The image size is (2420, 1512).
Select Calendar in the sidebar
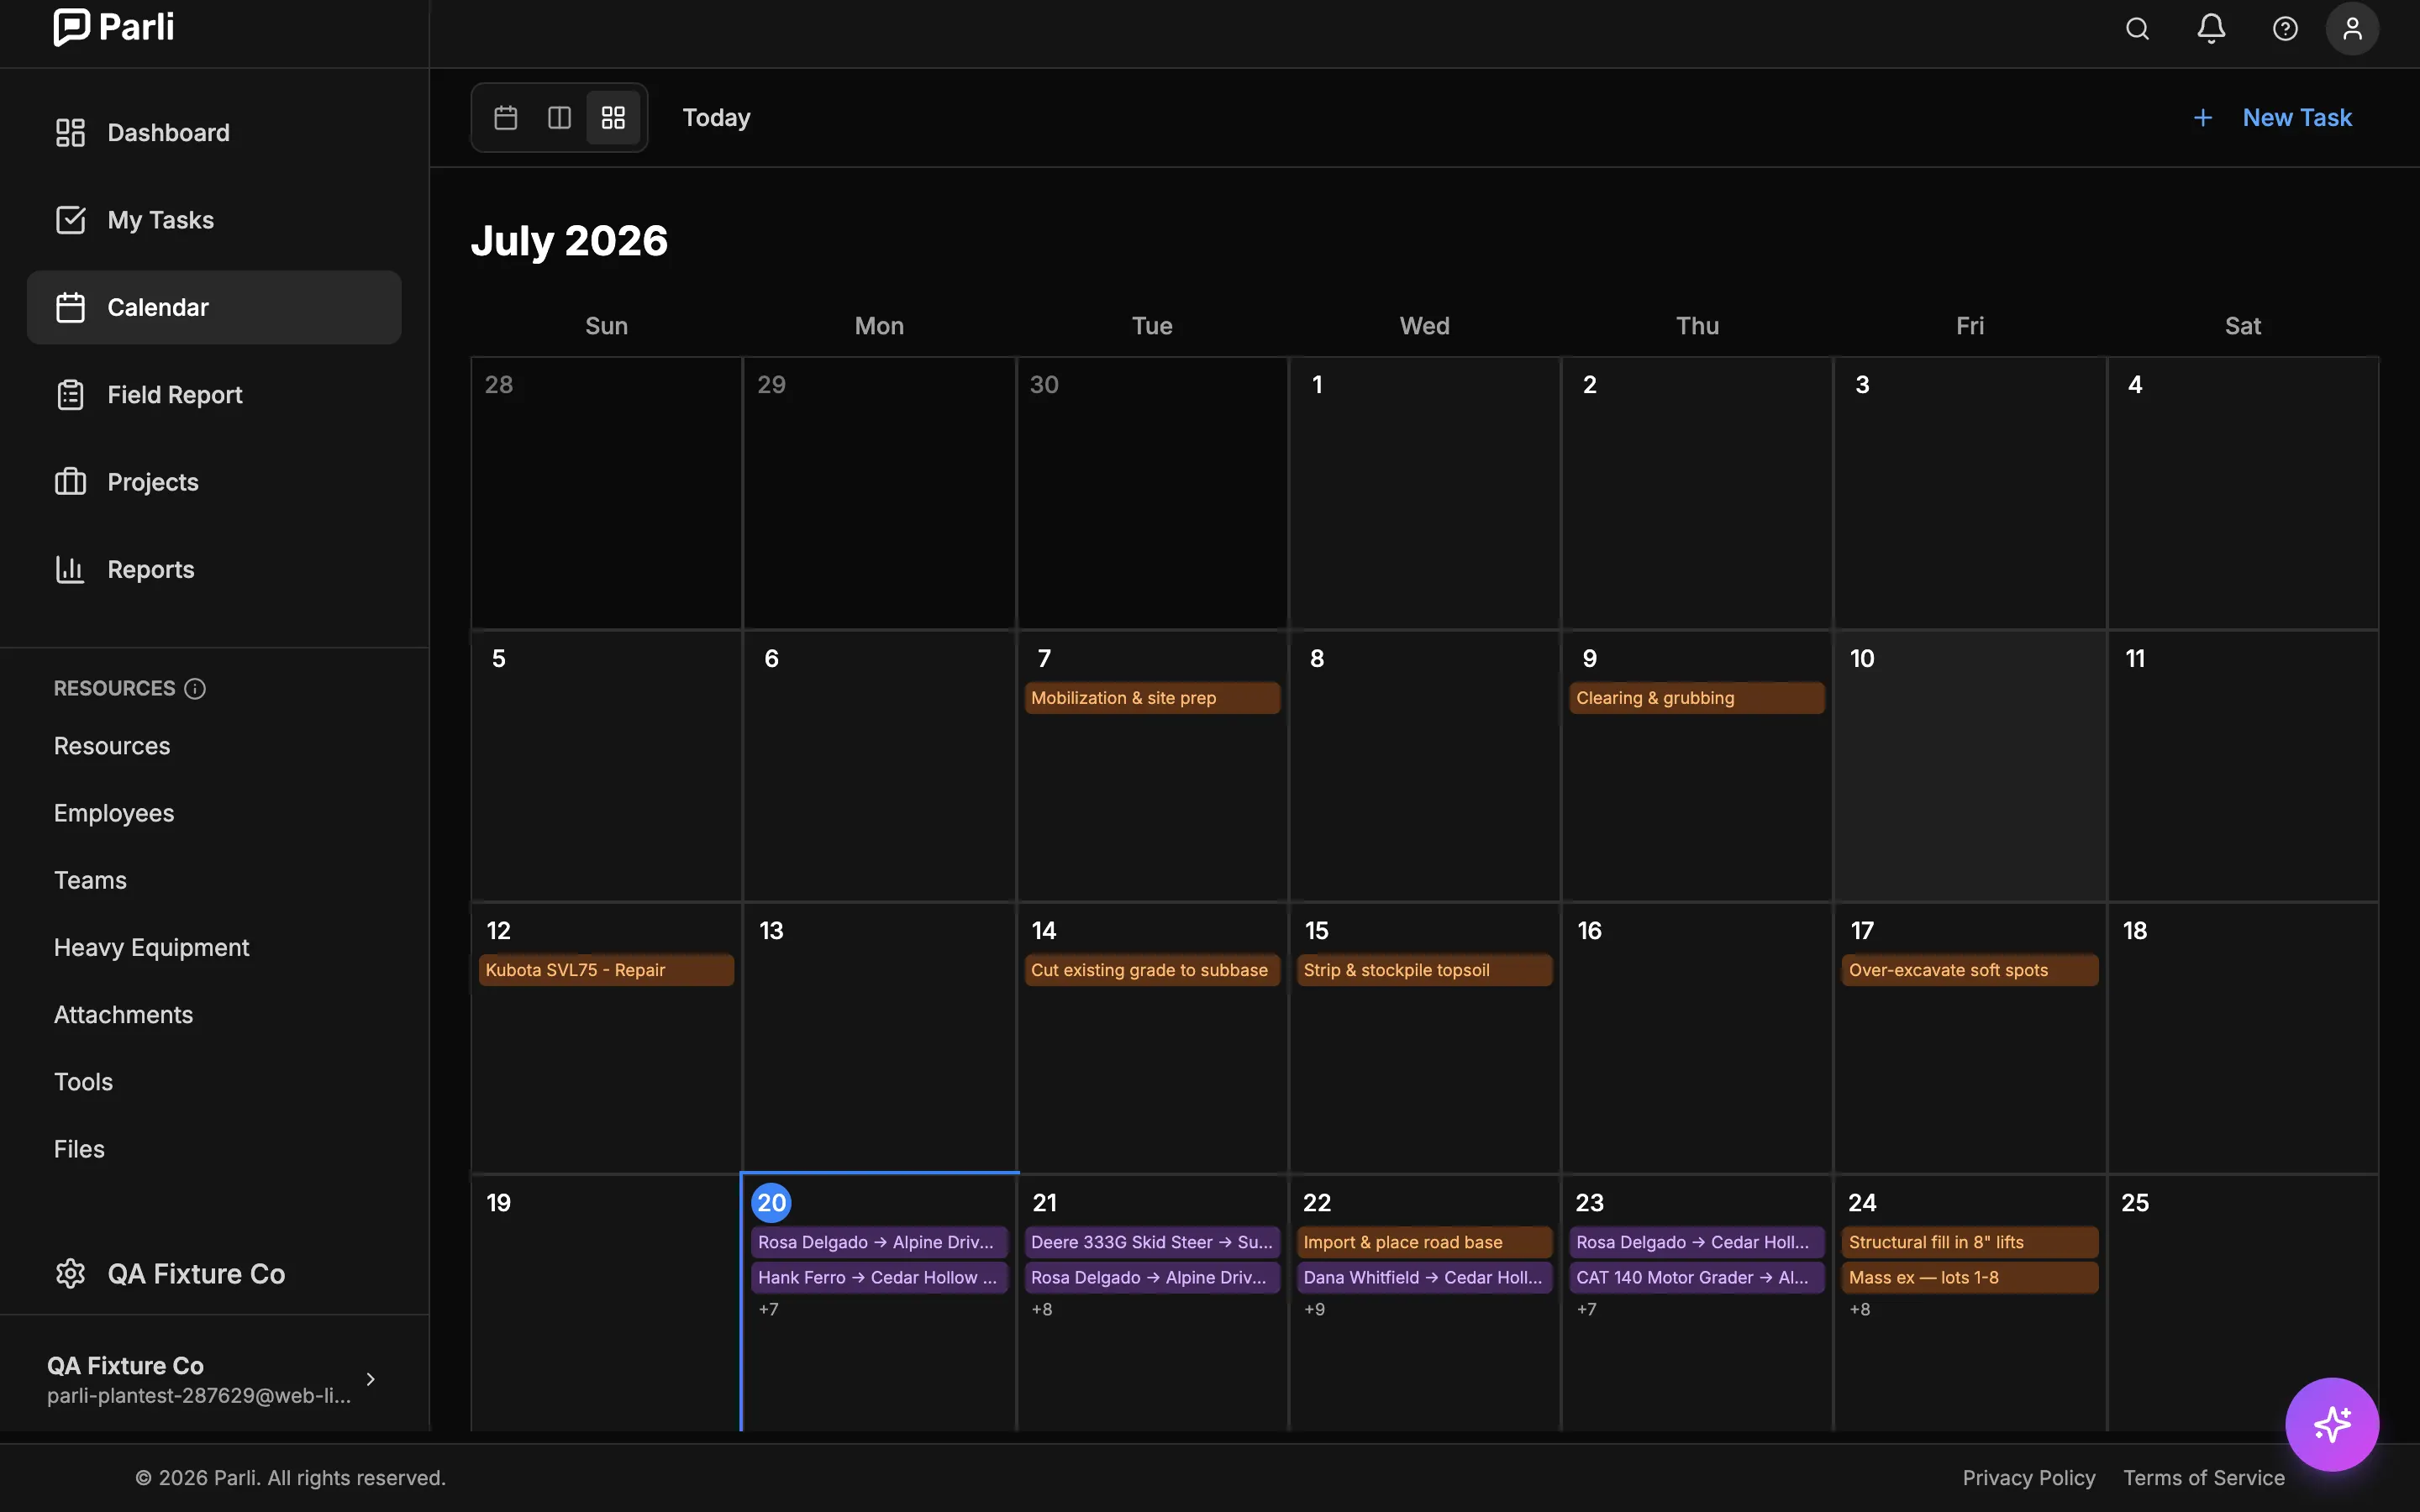pyautogui.click(x=214, y=308)
